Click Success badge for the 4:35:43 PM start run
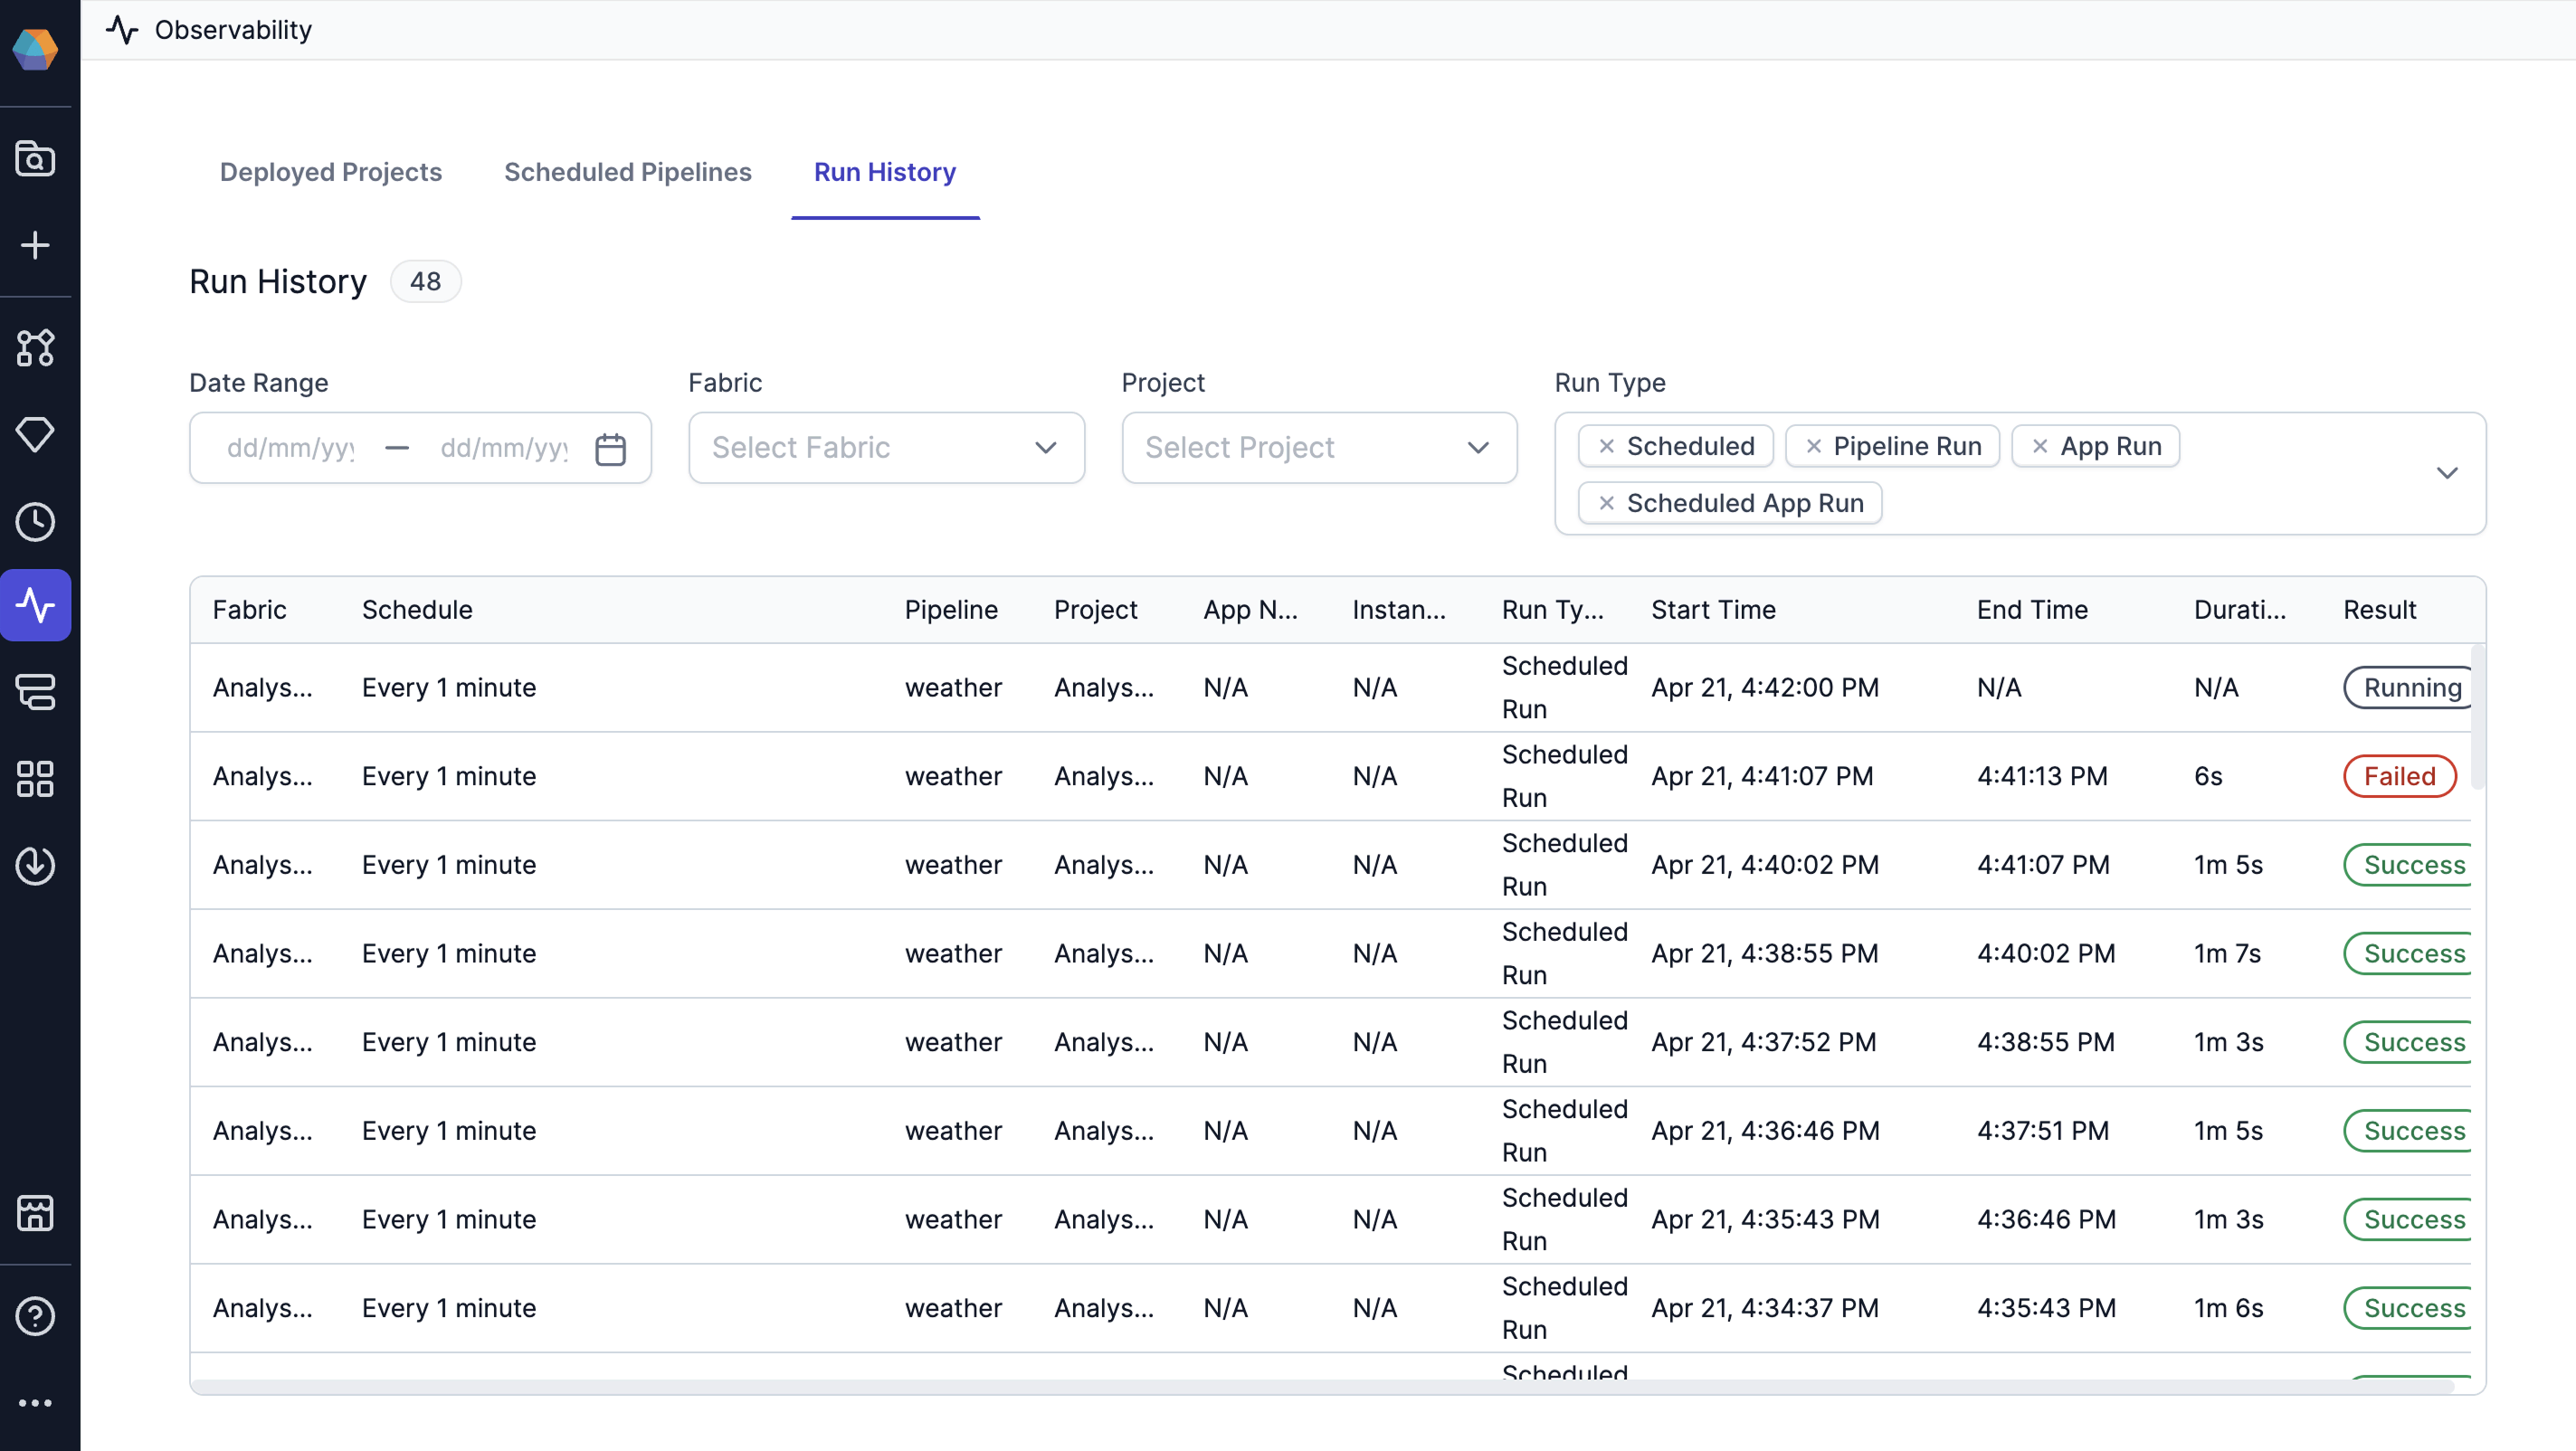 (2408, 1219)
